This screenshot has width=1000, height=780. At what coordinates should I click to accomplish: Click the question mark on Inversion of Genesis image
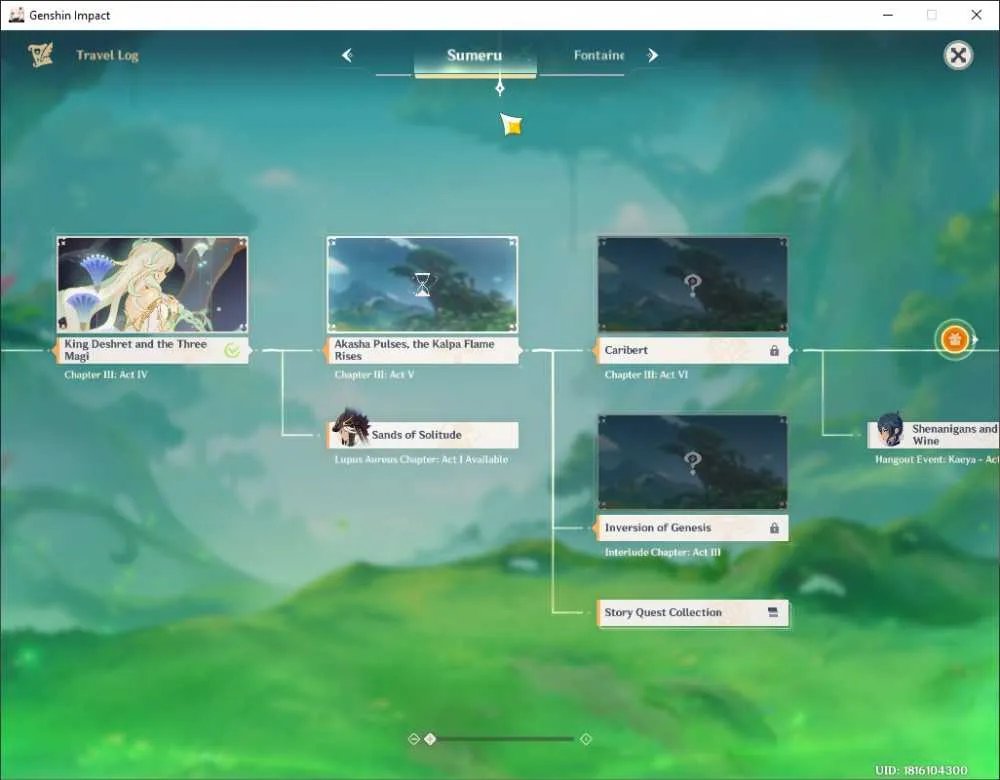[692, 462]
